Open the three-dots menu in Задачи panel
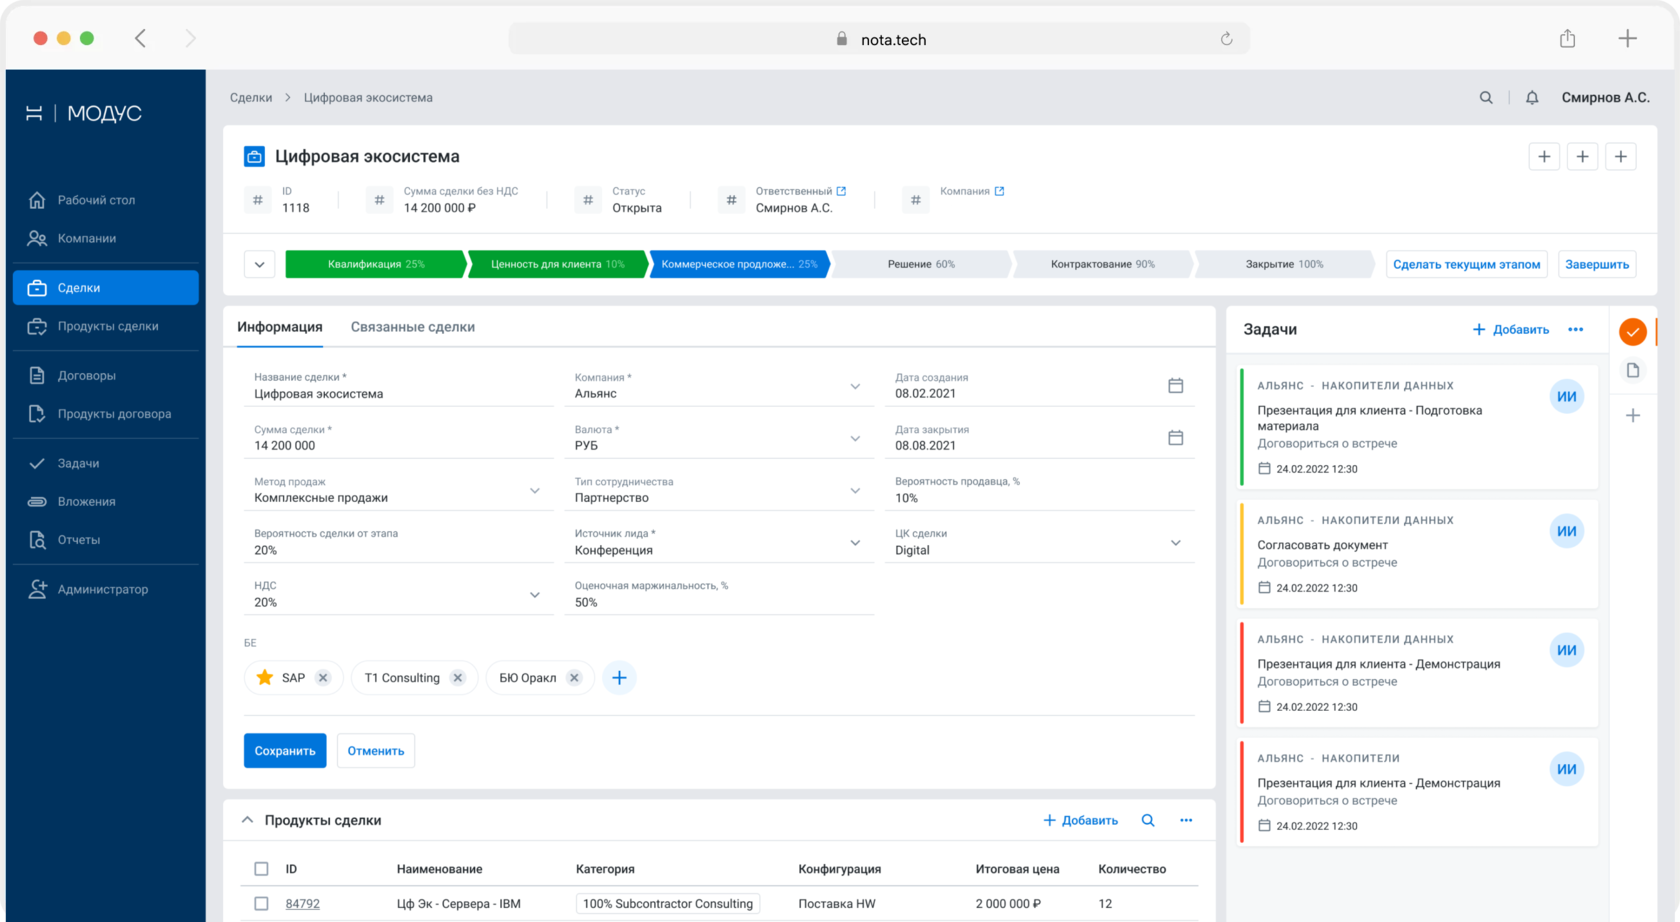The image size is (1680, 922). [x=1576, y=330]
